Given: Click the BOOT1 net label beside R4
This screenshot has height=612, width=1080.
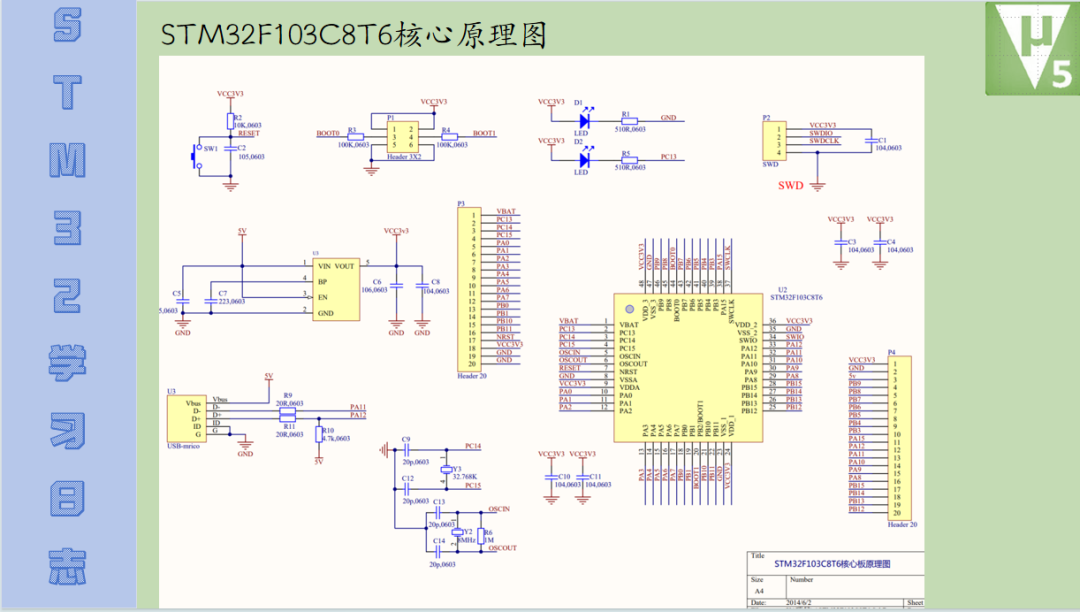Looking at the screenshot, I should click(484, 134).
